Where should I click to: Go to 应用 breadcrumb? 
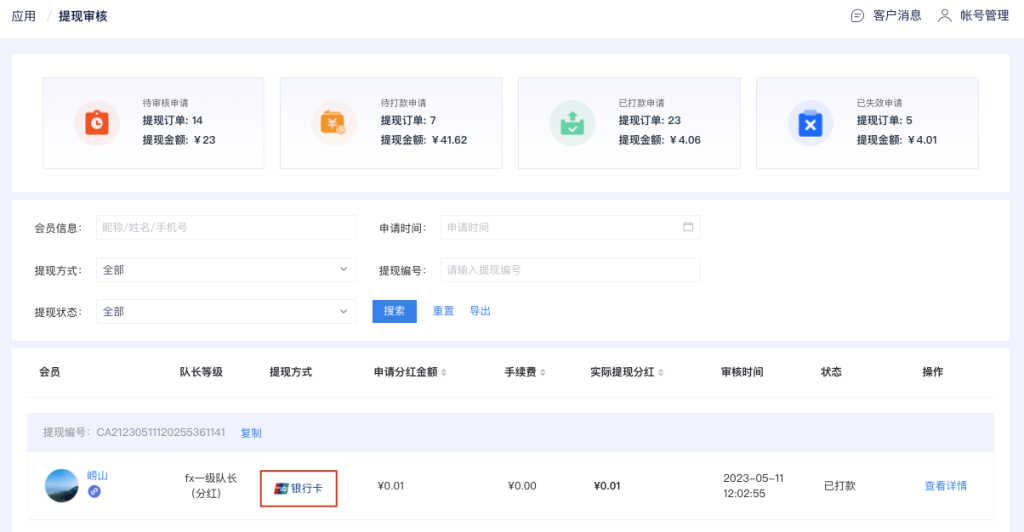24,16
